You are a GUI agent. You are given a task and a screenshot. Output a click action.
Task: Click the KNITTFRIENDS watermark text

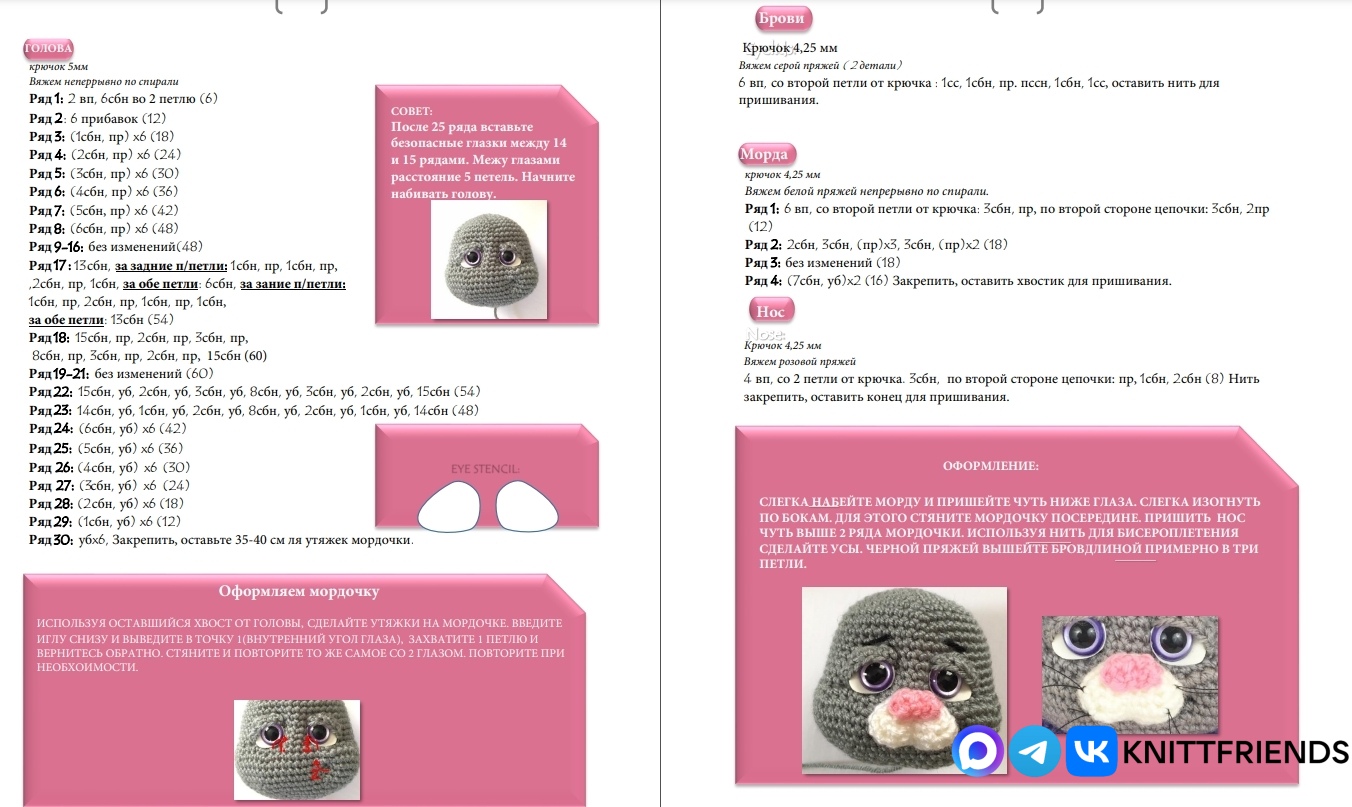(1235, 752)
